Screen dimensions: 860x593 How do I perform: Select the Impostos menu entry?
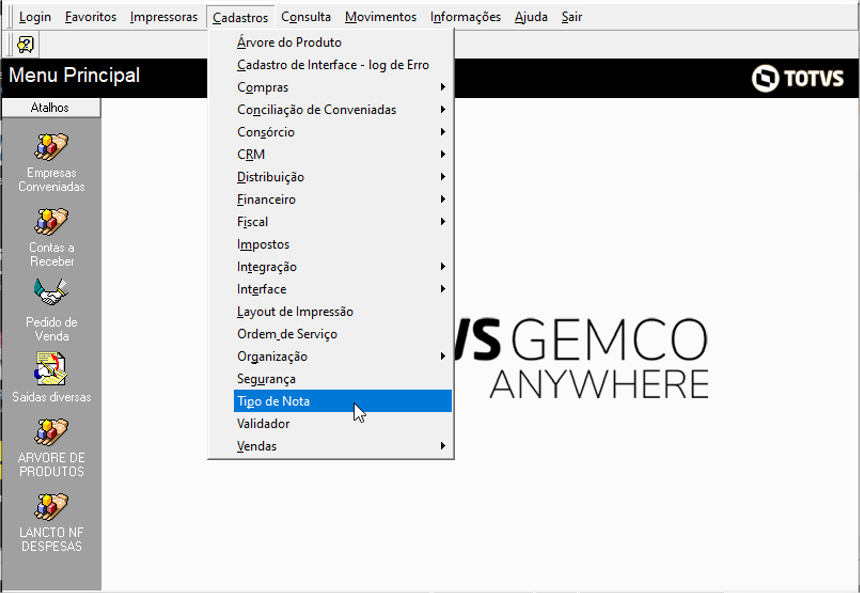(x=343, y=245)
